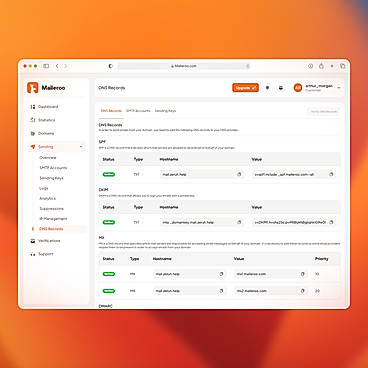Go back in the browser
This screenshot has width=368, height=368.
[57, 66]
